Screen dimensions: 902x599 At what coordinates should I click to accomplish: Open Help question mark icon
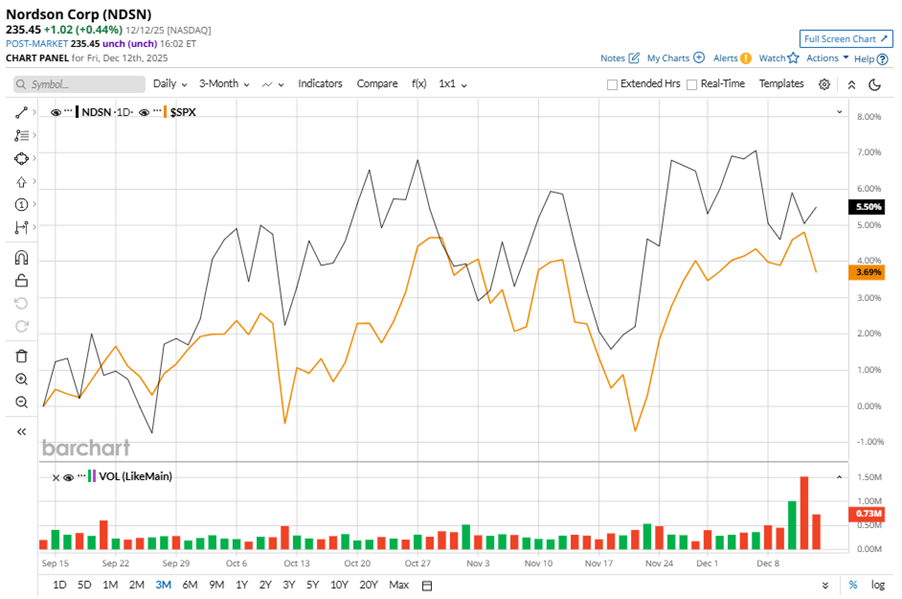(x=882, y=59)
